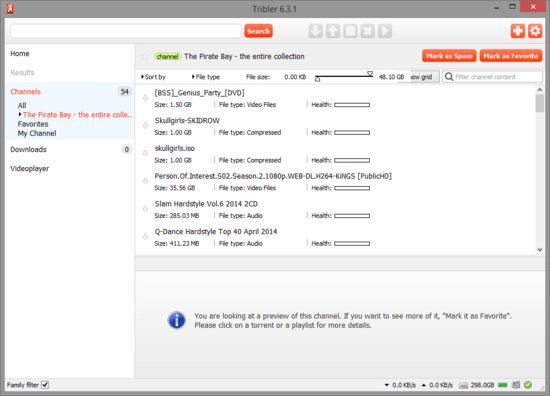
Task: Click download arrow for Skullgirls-SKIDROW
Action: [145, 126]
